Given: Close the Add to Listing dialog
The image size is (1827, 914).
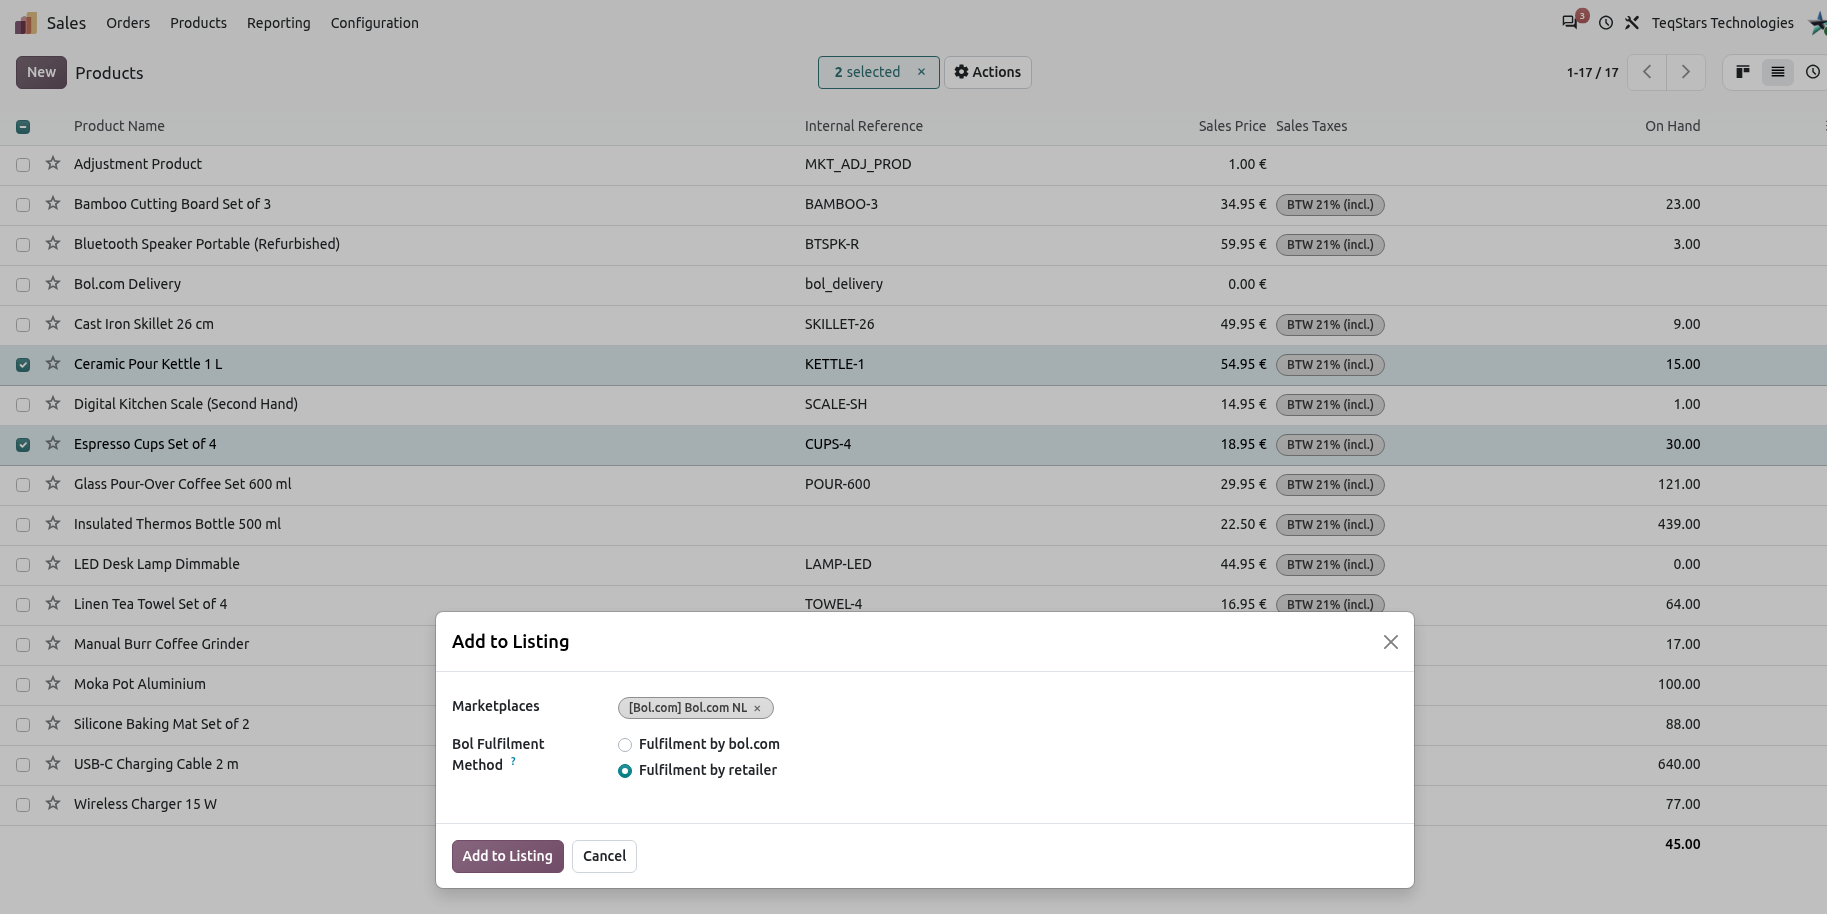Looking at the screenshot, I should point(1391,642).
